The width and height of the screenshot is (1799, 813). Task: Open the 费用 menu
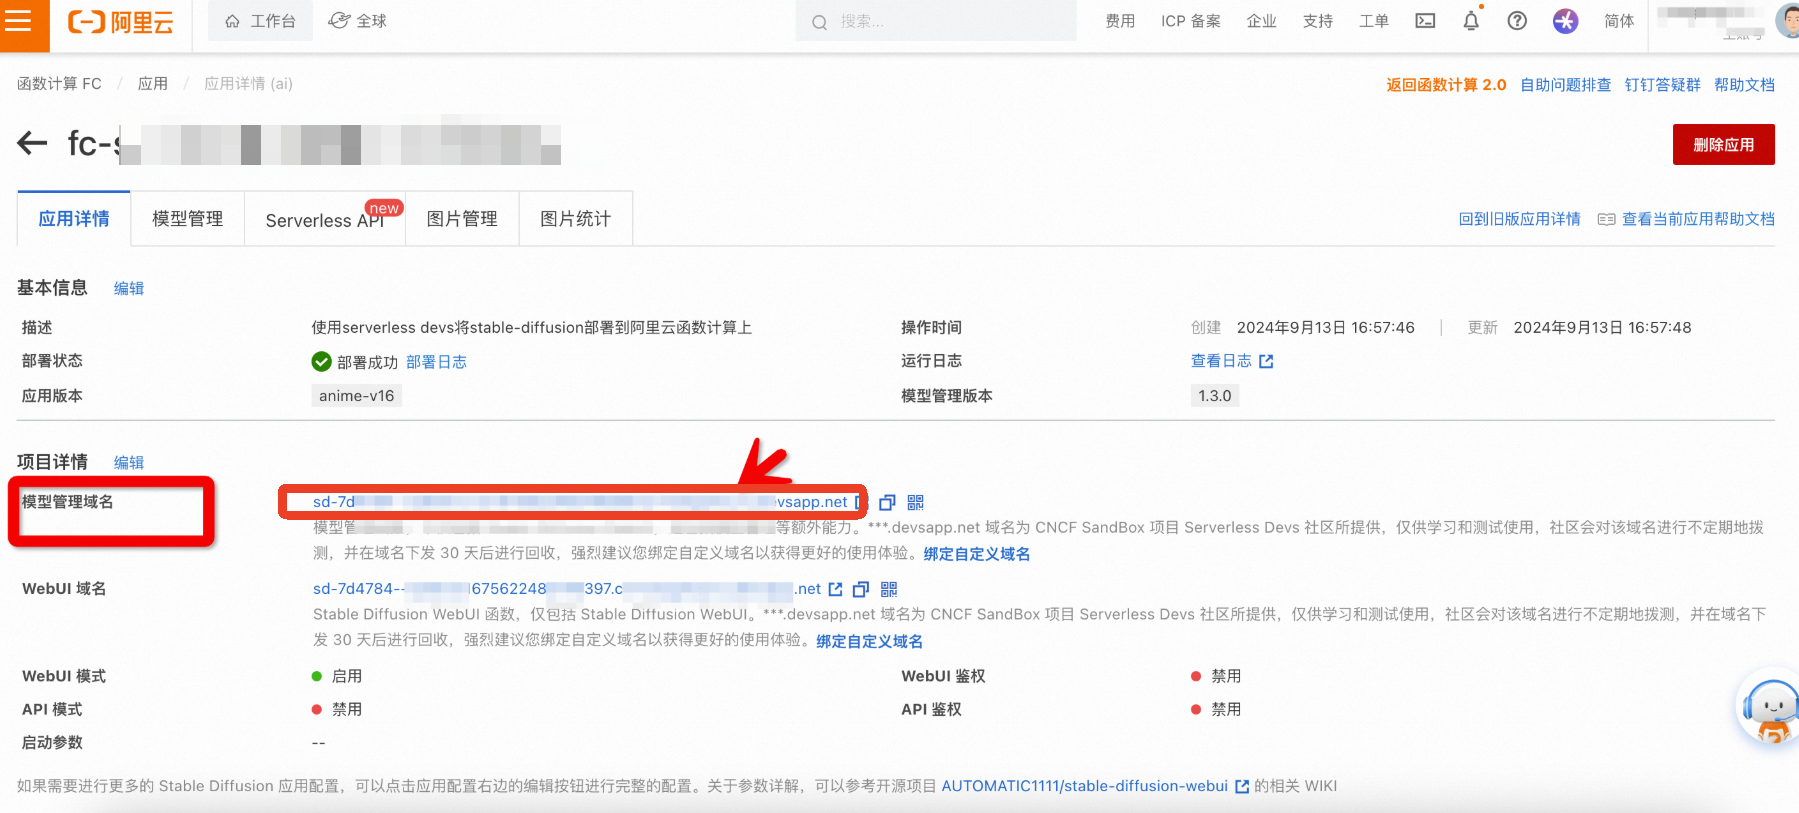[1120, 21]
